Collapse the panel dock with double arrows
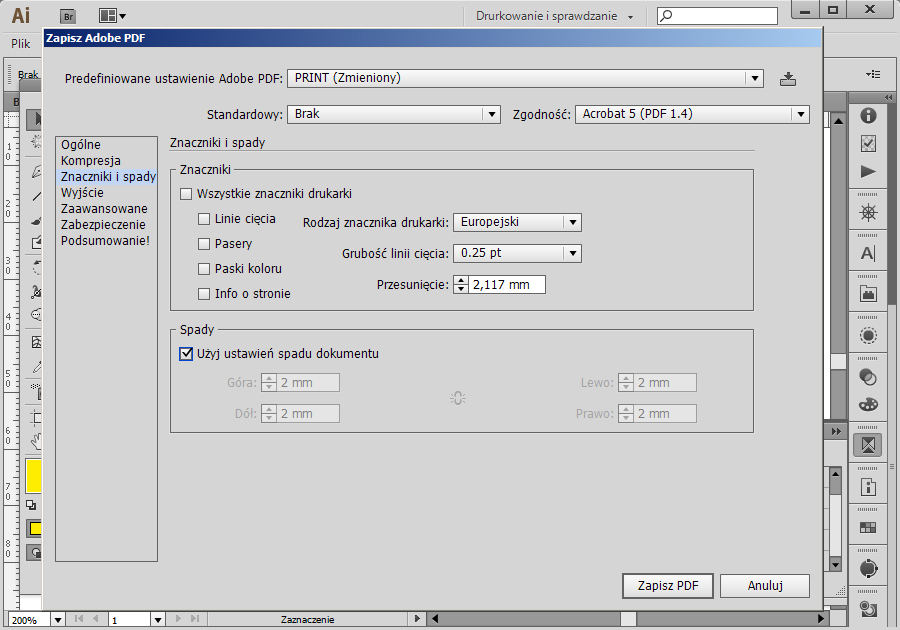The width and height of the screenshot is (900, 630). click(x=889, y=98)
